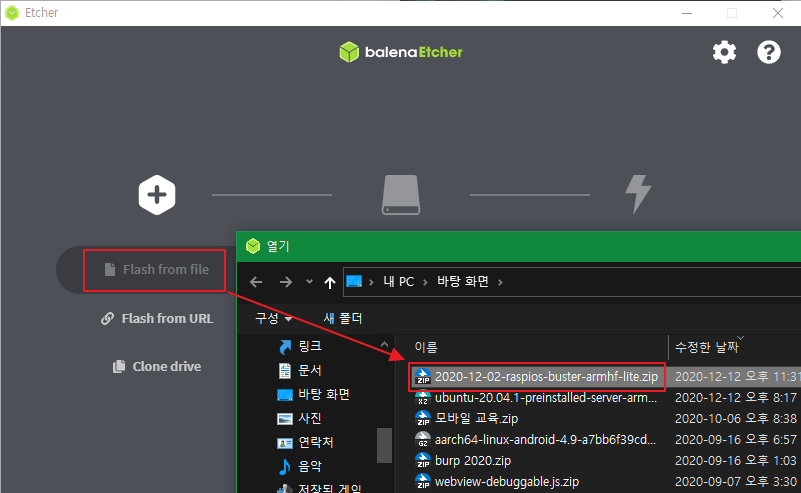Click zip icon of raspios-buster file
801x493 pixels.
[423, 377]
